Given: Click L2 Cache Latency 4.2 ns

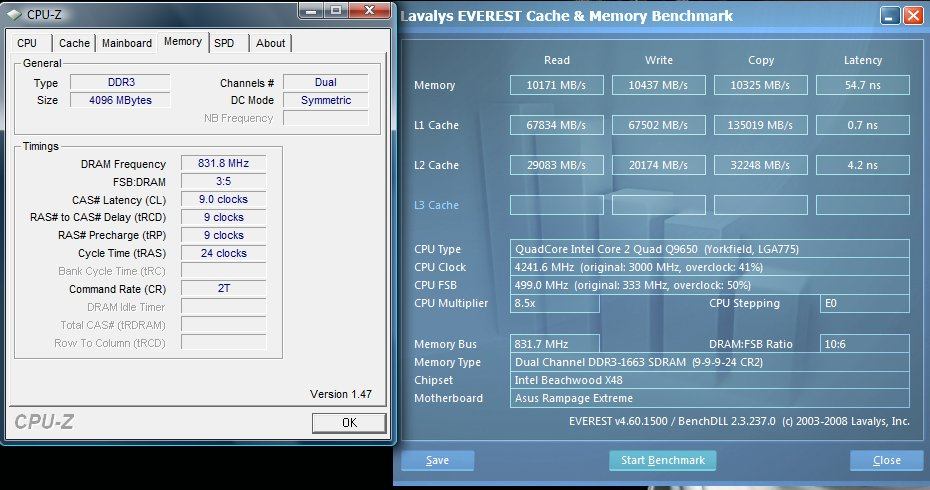Looking at the screenshot, I should point(862,165).
